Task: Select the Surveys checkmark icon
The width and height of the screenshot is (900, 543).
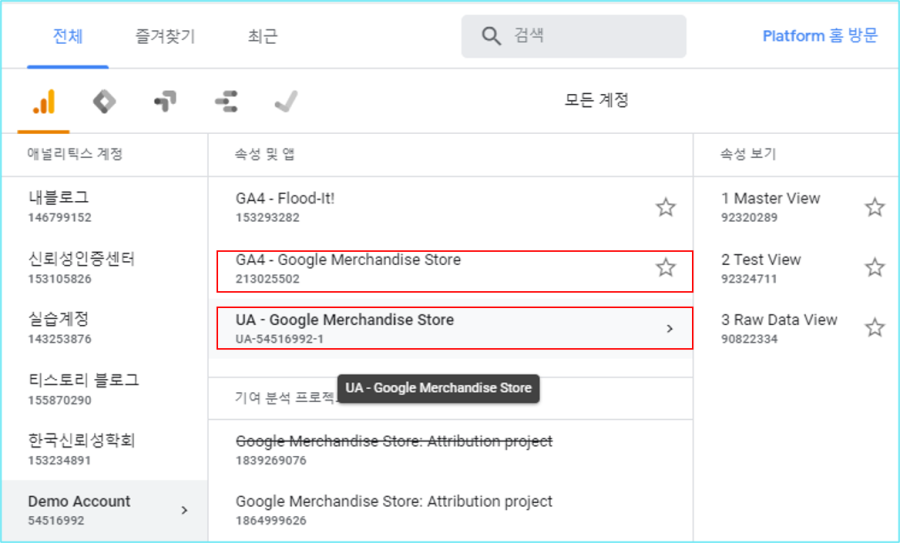Action: click(286, 102)
